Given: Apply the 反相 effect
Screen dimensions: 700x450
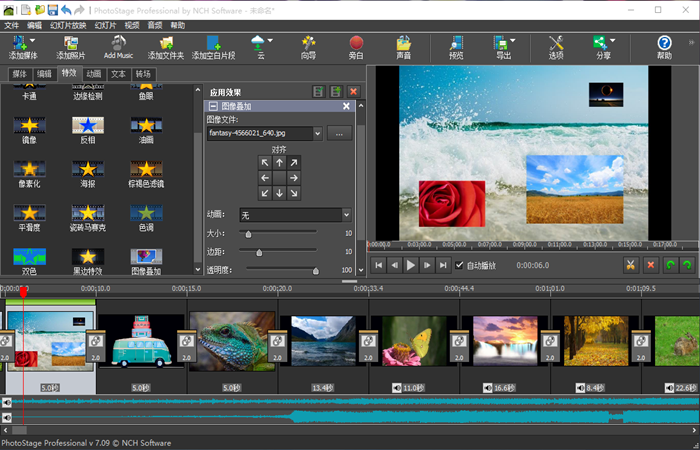Looking at the screenshot, I should pyautogui.click(x=88, y=126).
